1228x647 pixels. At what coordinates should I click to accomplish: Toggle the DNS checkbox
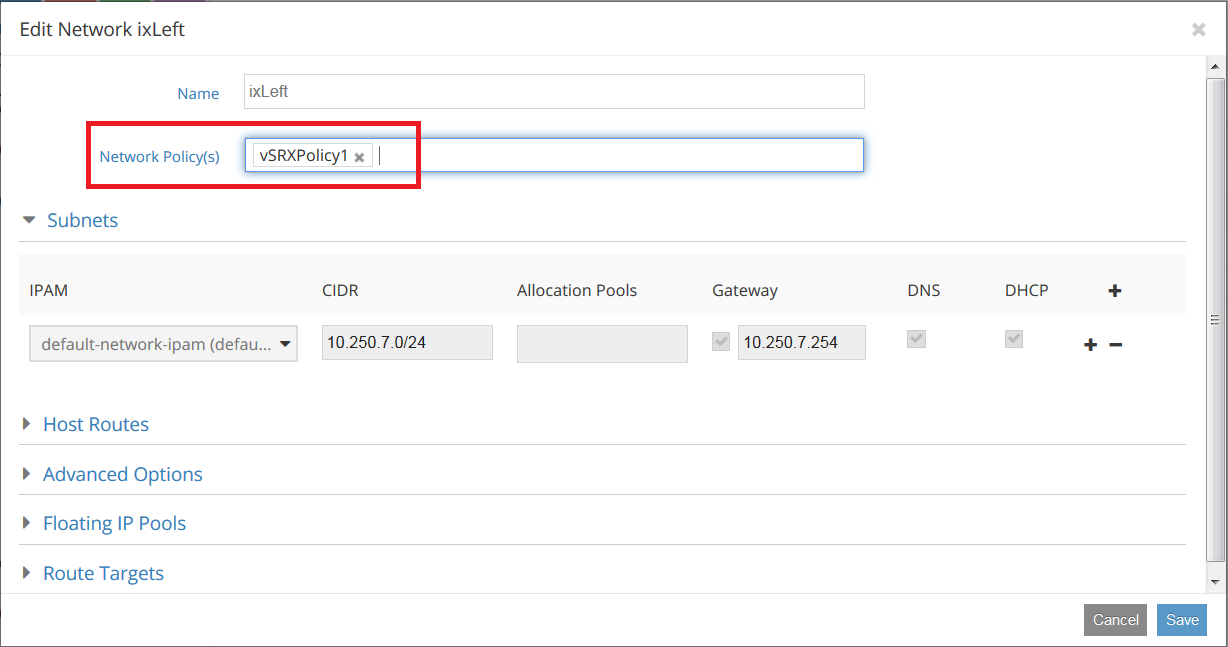916,340
